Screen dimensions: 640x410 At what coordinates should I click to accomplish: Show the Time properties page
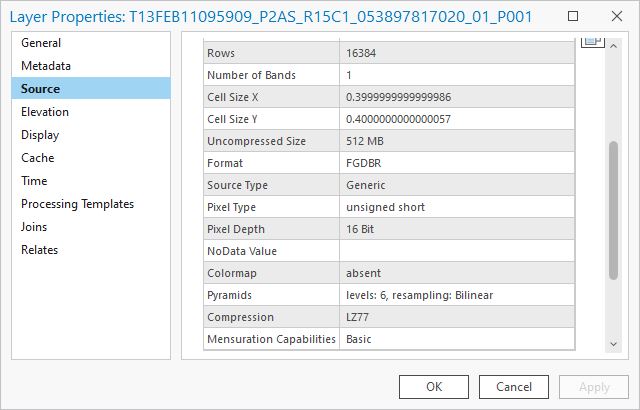[x=34, y=181]
